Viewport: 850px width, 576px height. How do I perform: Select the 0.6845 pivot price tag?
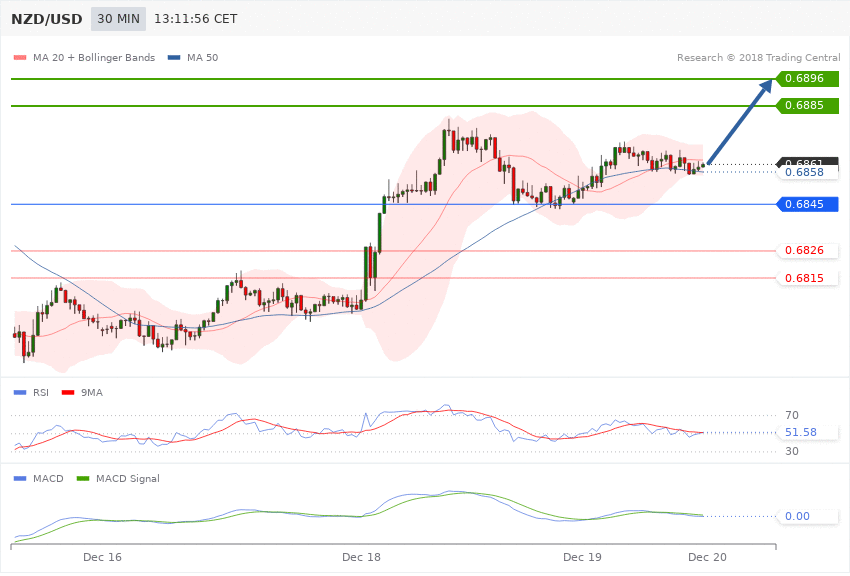point(808,204)
